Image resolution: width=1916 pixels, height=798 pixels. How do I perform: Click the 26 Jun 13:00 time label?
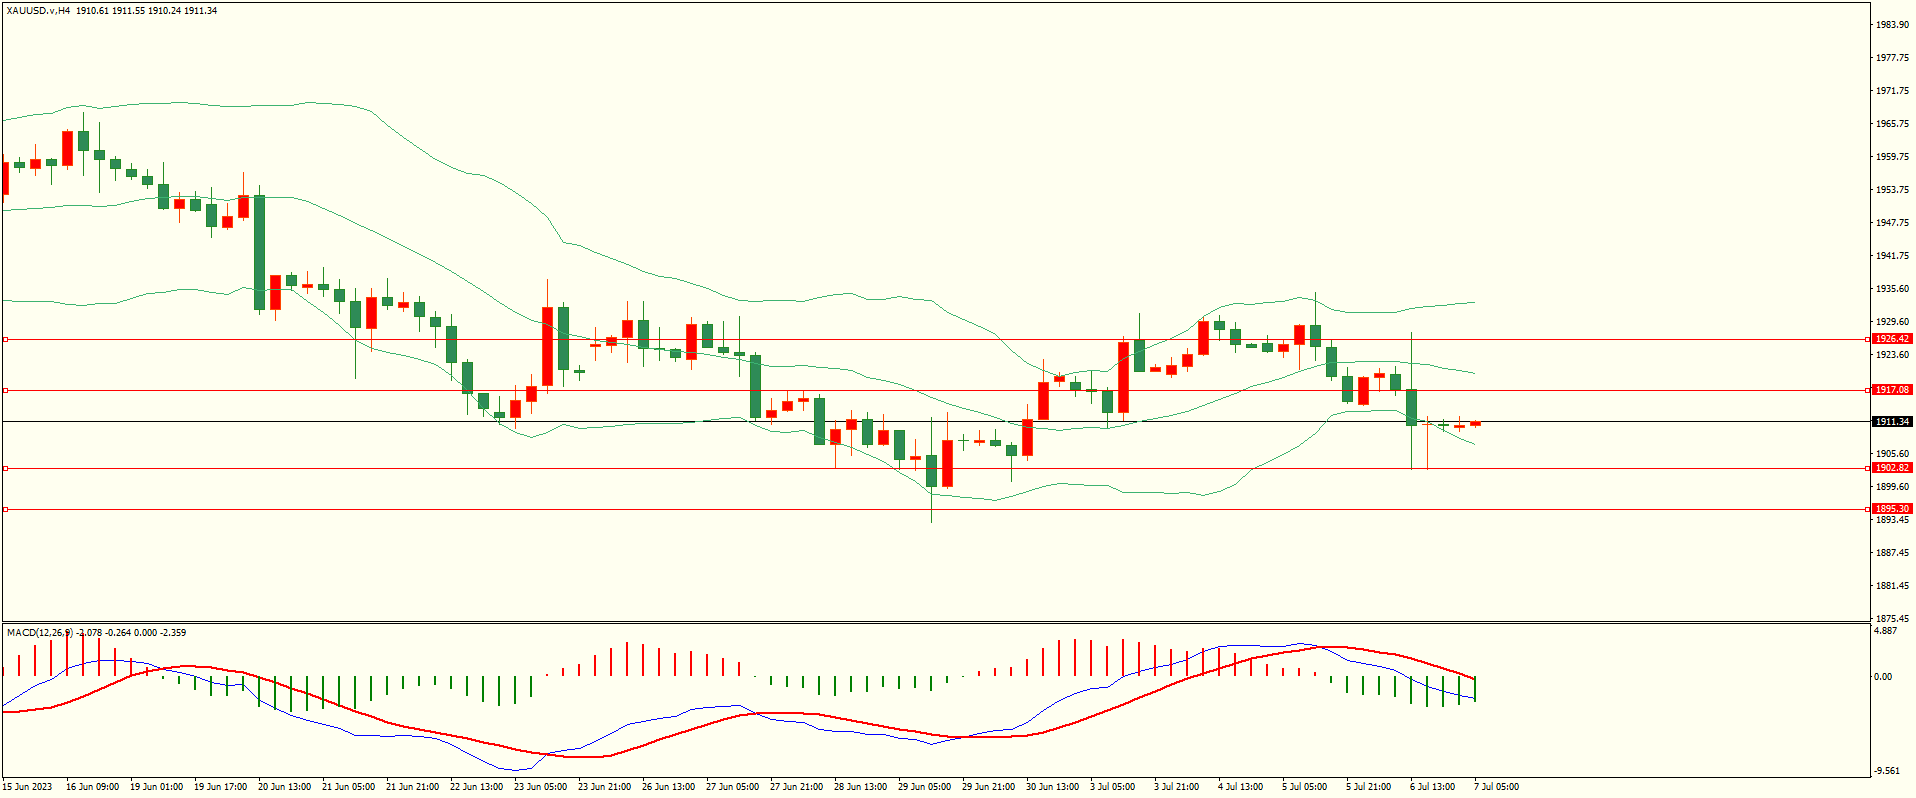(x=668, y=787)
